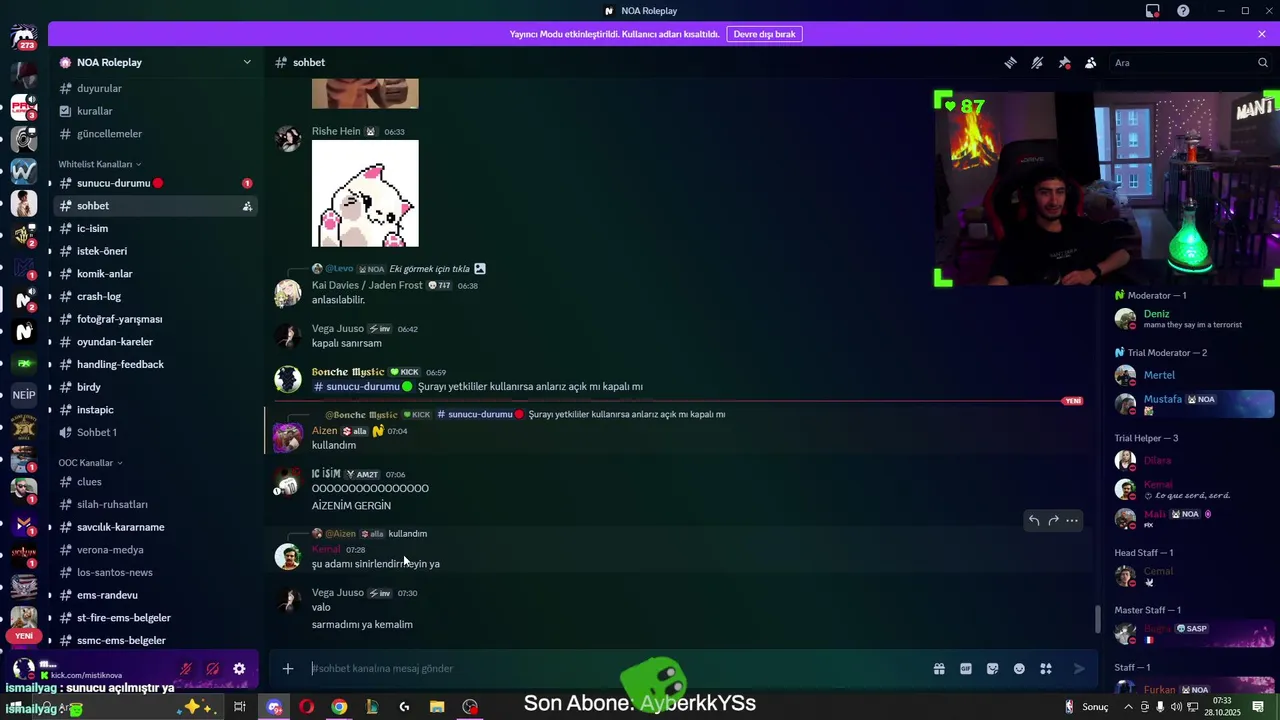The width and height of the screenshot is (1280, 720).
Task: Forward message icon on Kemal's message
Action: pos(1053,520)
